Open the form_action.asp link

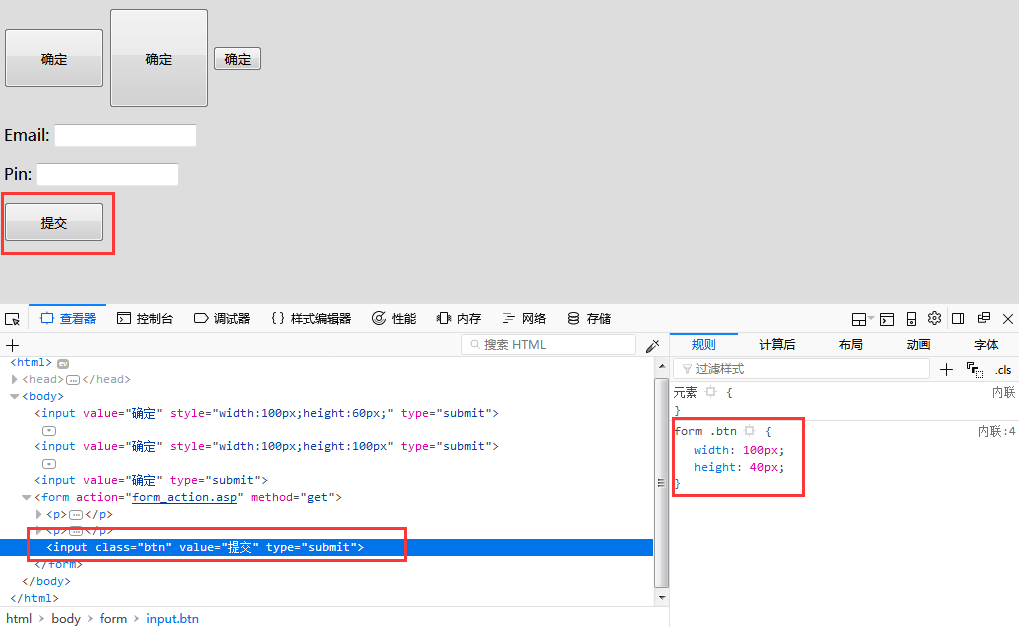point(185,497)
